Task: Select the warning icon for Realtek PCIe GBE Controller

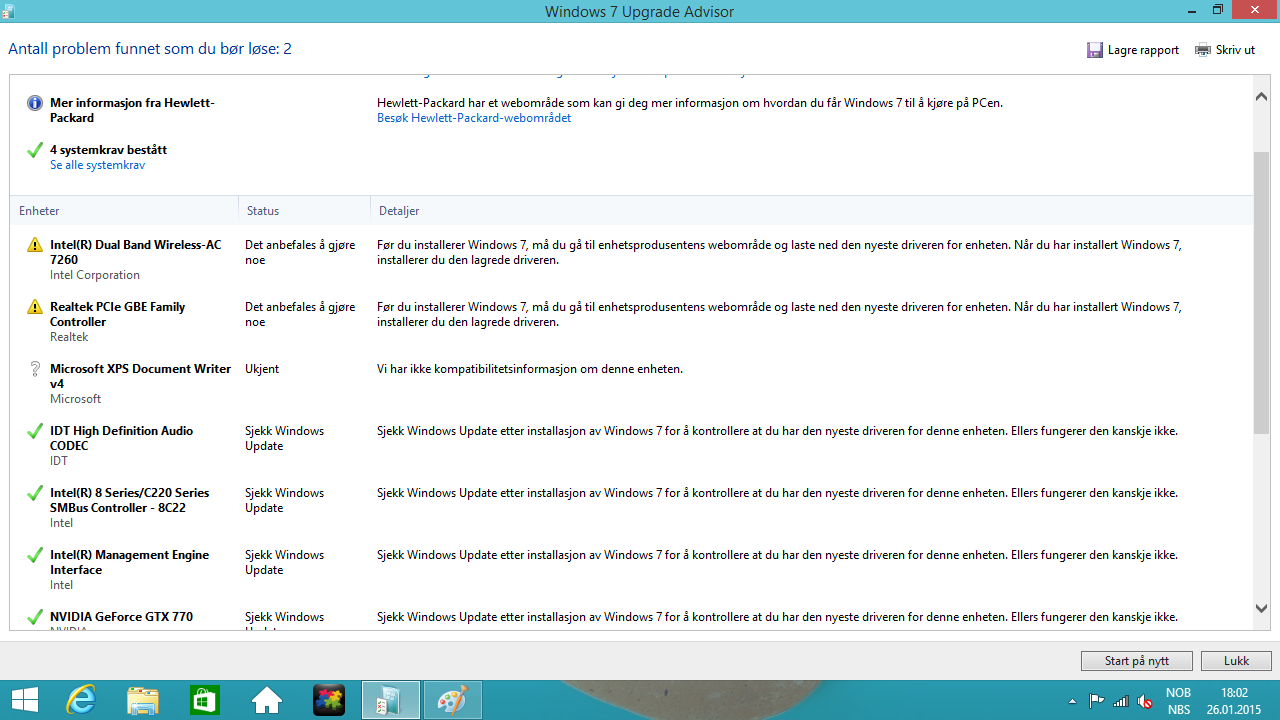Action: click(35, 307)
